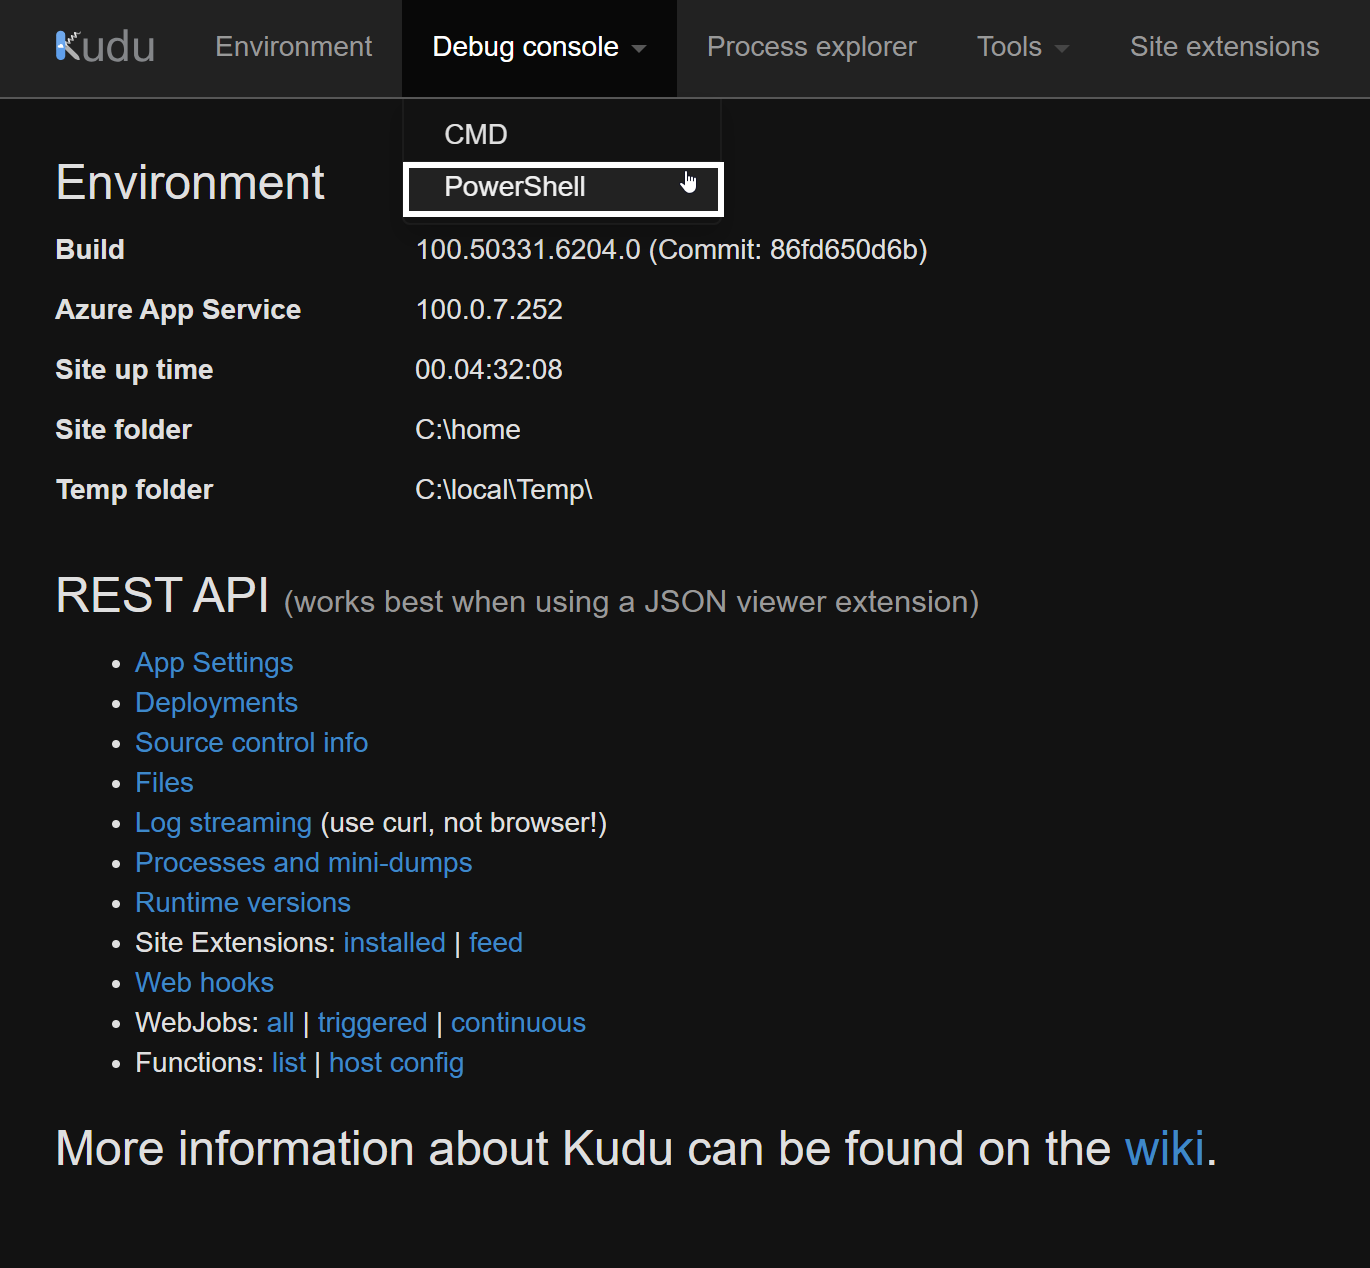
Task: Click the Temp folder label
Action: [134, 490]
